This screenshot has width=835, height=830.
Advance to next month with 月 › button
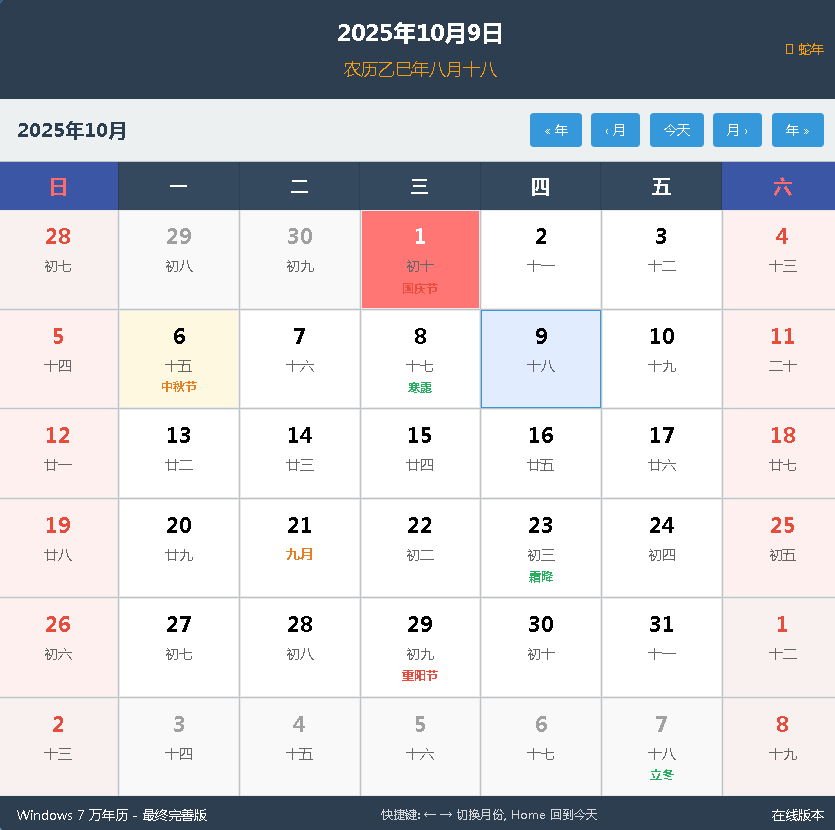[x=737, y=130]
